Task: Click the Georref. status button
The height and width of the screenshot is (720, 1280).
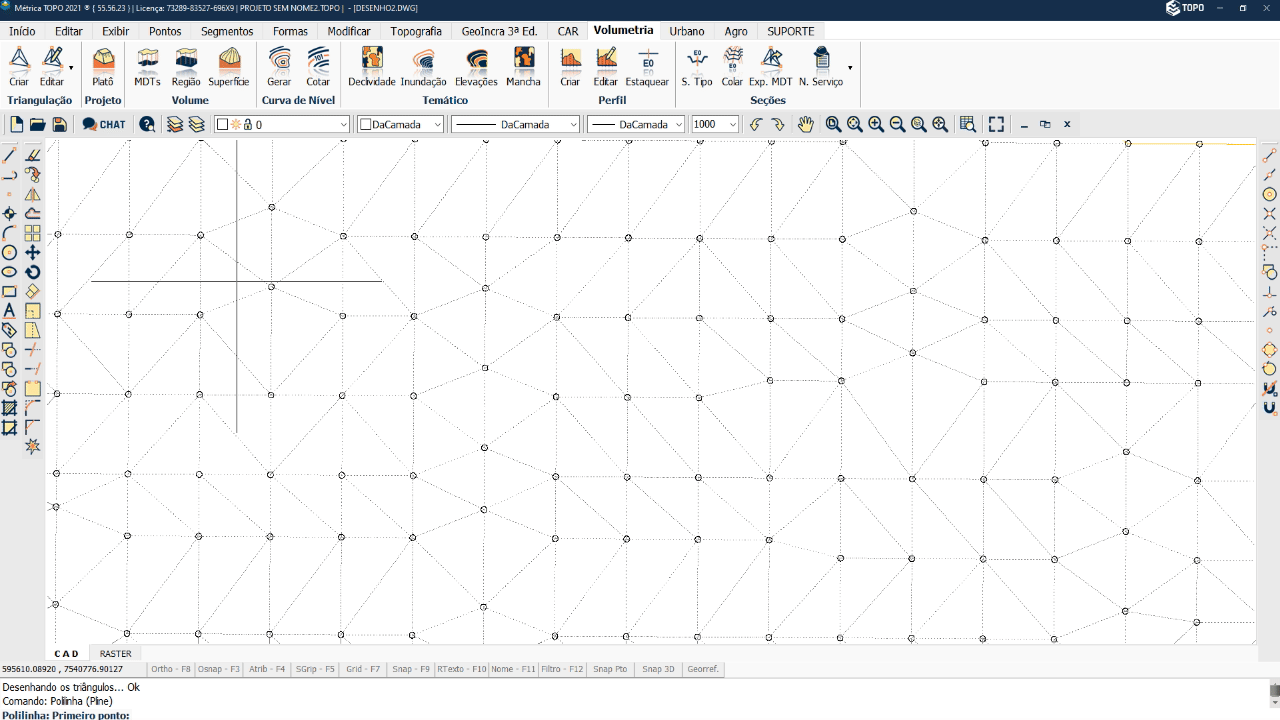Action: tap(703, 669)
